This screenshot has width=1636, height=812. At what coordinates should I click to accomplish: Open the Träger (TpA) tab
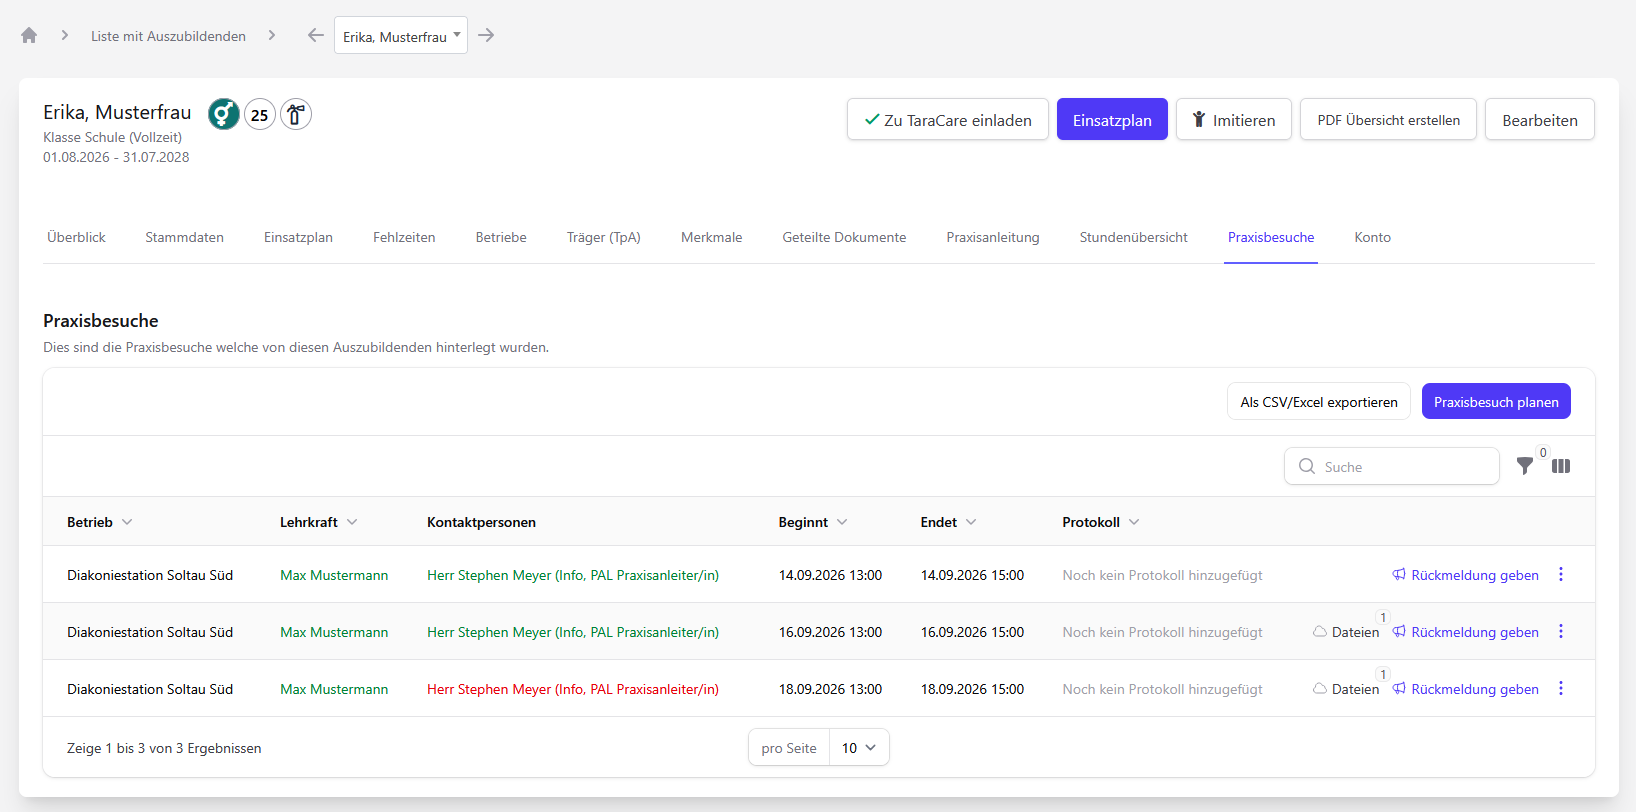(x=604, y=237)
